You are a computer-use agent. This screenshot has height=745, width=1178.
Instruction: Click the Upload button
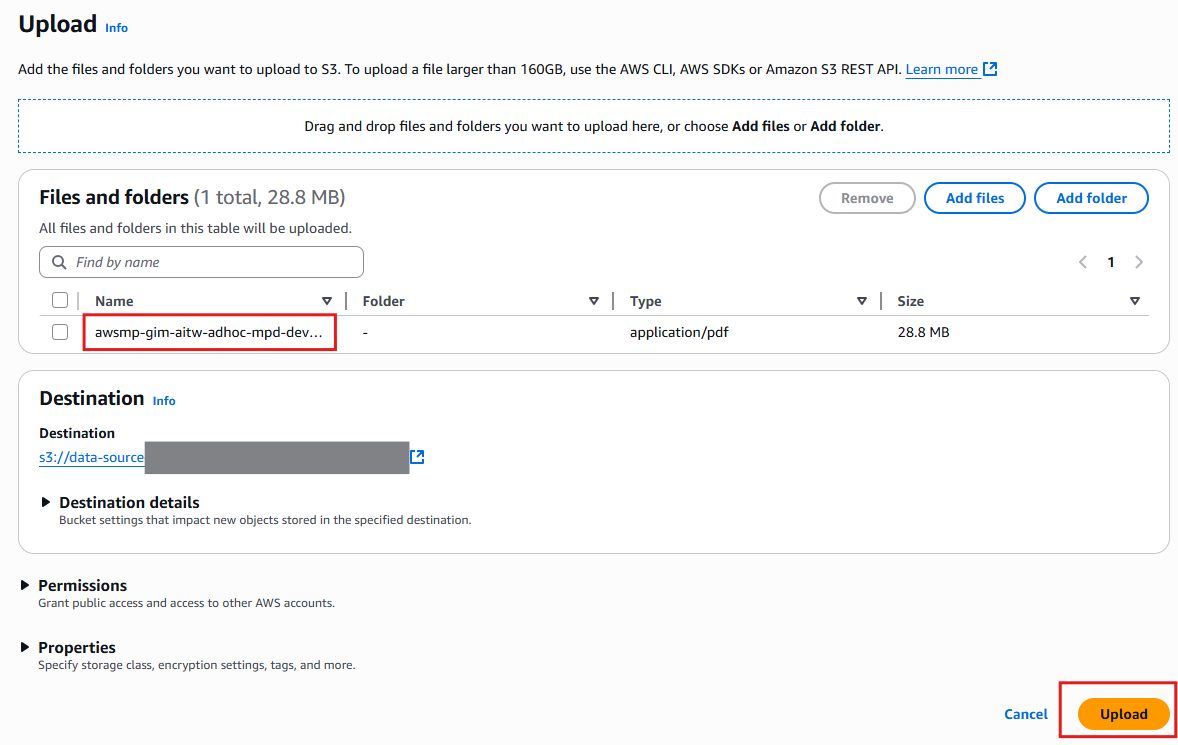coord(1123,714)
